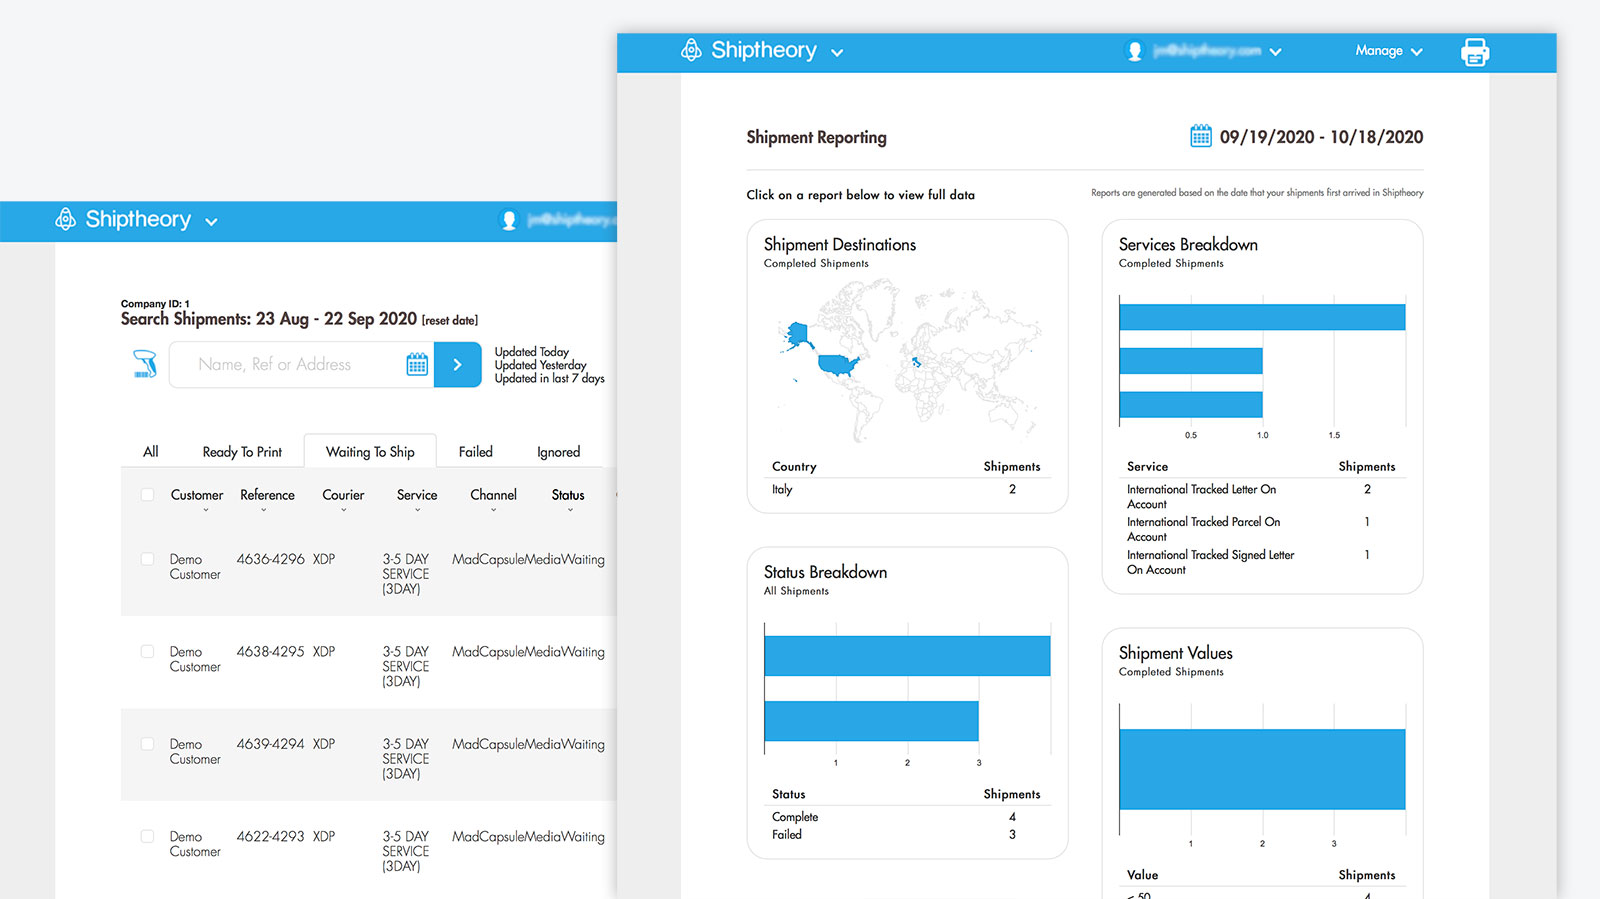Open the Services Breakdown report title

point(1188,244)
